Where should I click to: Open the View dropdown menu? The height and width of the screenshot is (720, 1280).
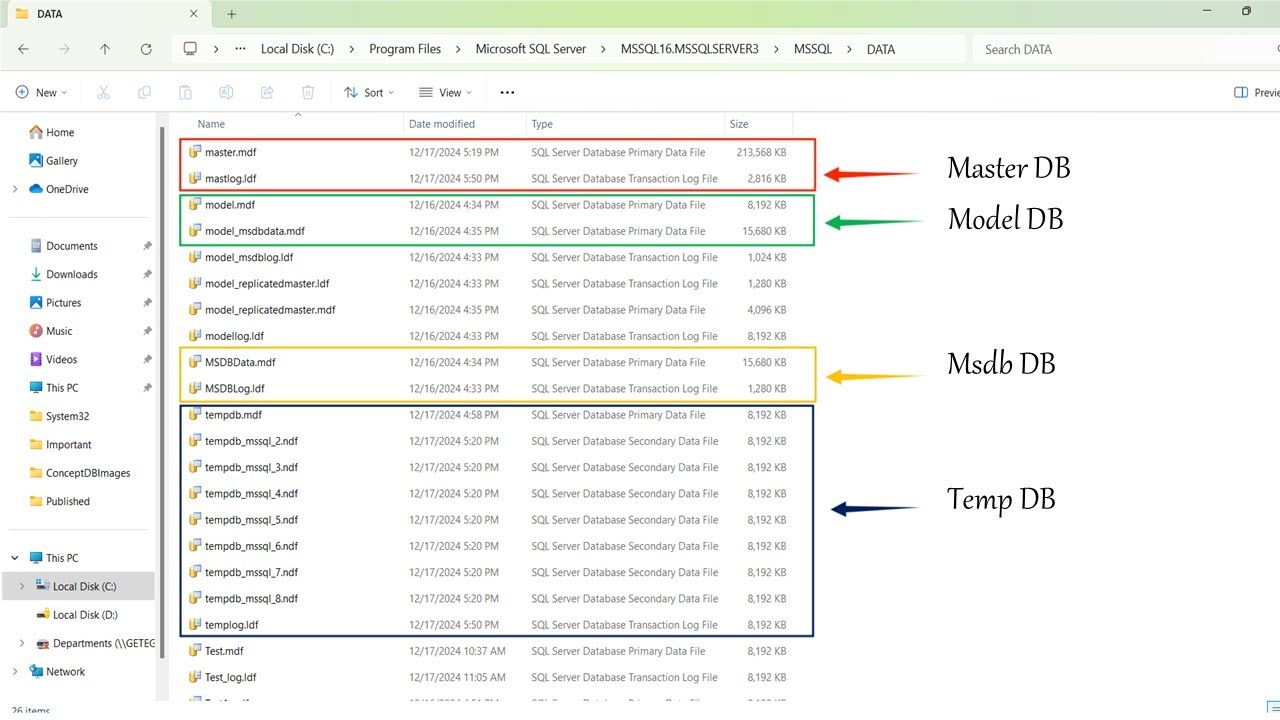[x=446, y=92]
